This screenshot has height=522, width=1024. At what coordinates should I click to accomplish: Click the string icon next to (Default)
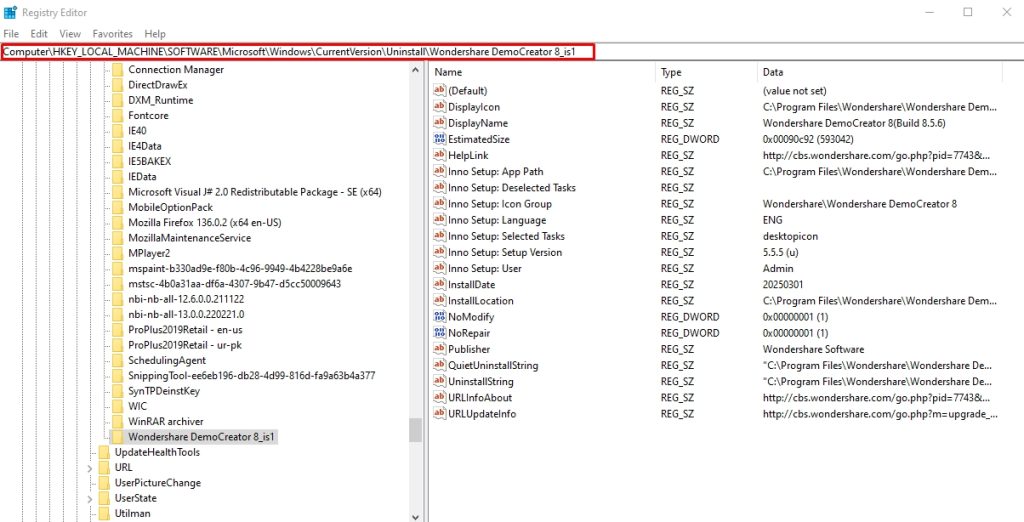tap(440, 91)
